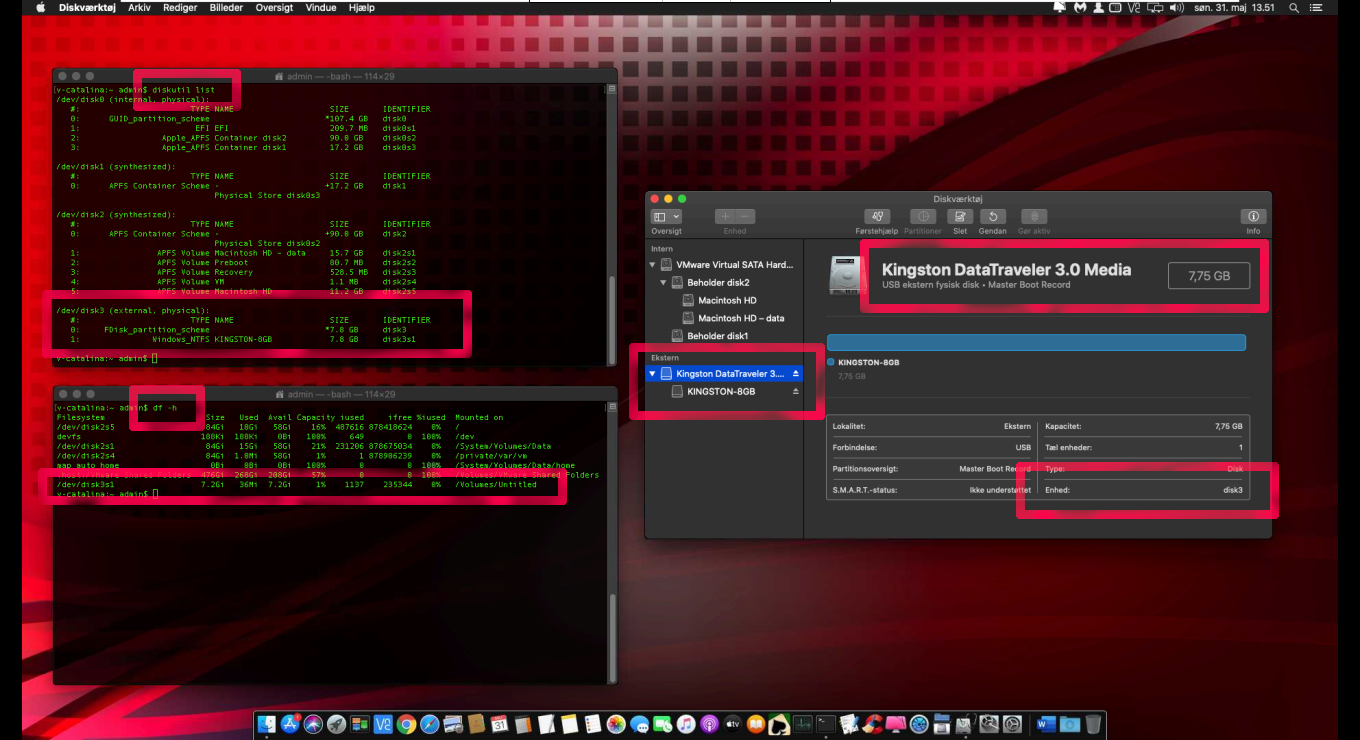Collapse the Kingston DataTraveler disclosure triangle
The width and height of the screenshot is (1360, 740).
pyautogui.click(x=654, y=374)
